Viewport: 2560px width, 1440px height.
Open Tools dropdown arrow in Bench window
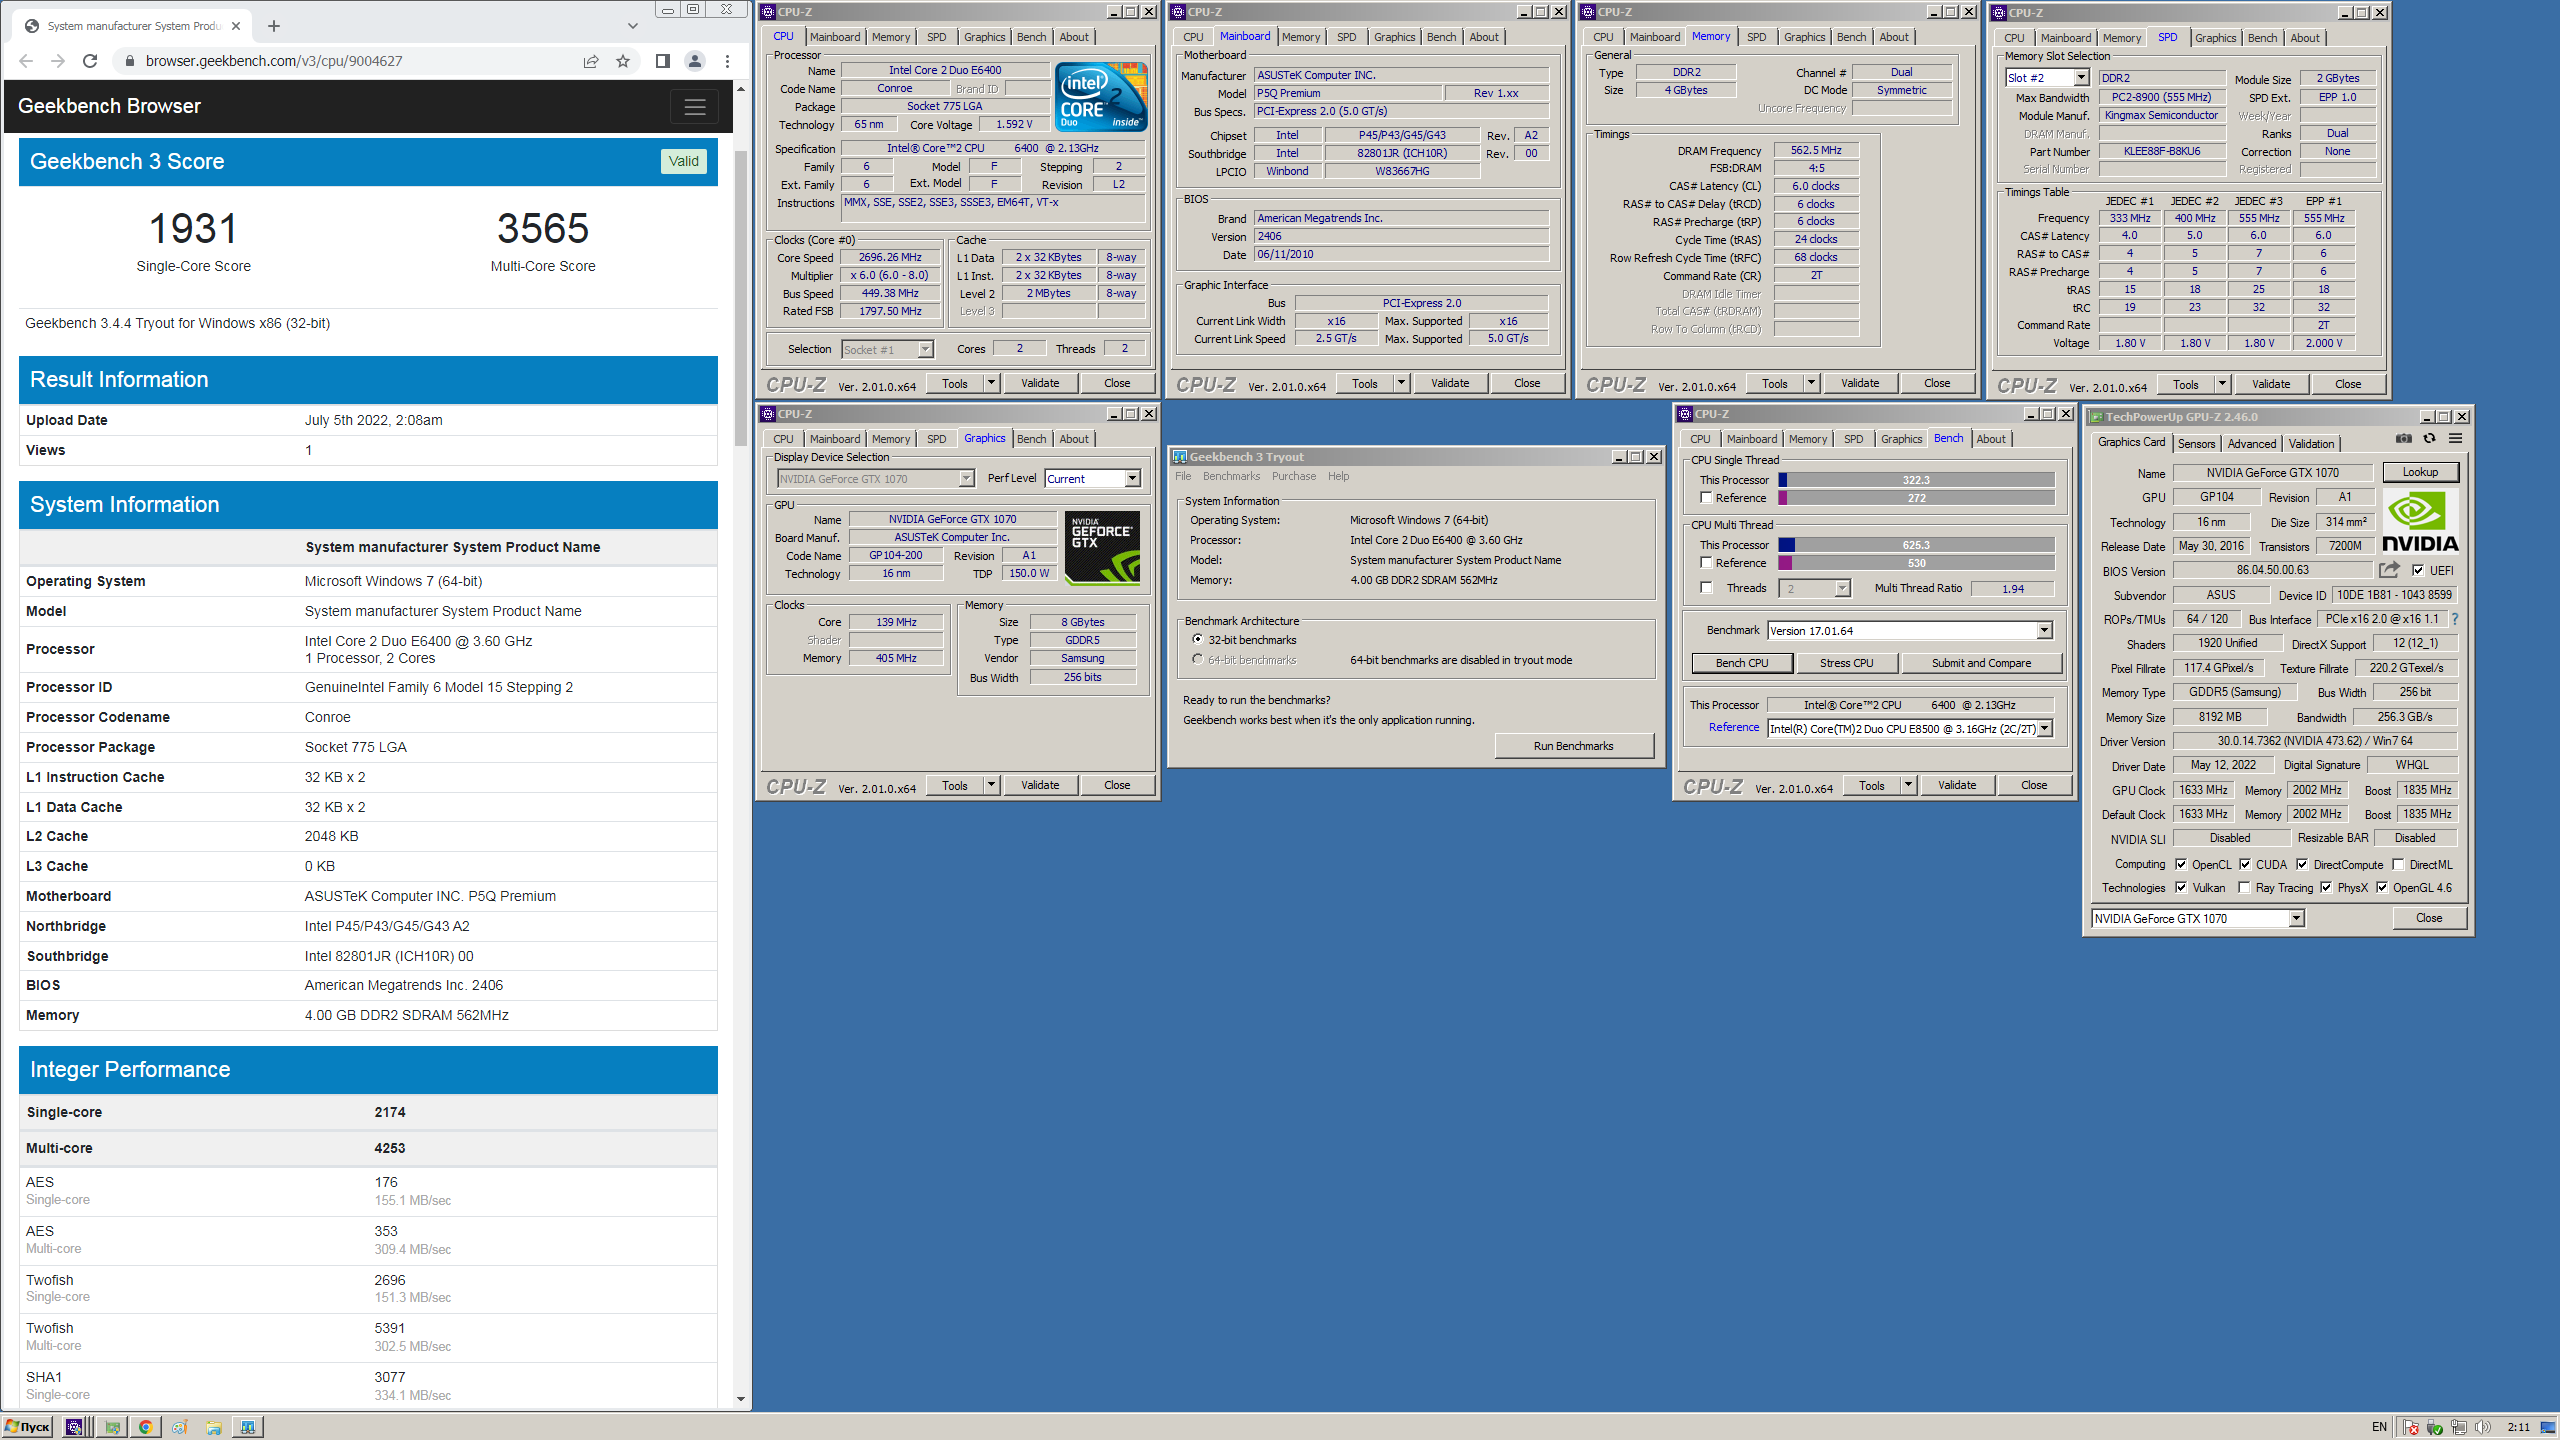click(1908, 785)
